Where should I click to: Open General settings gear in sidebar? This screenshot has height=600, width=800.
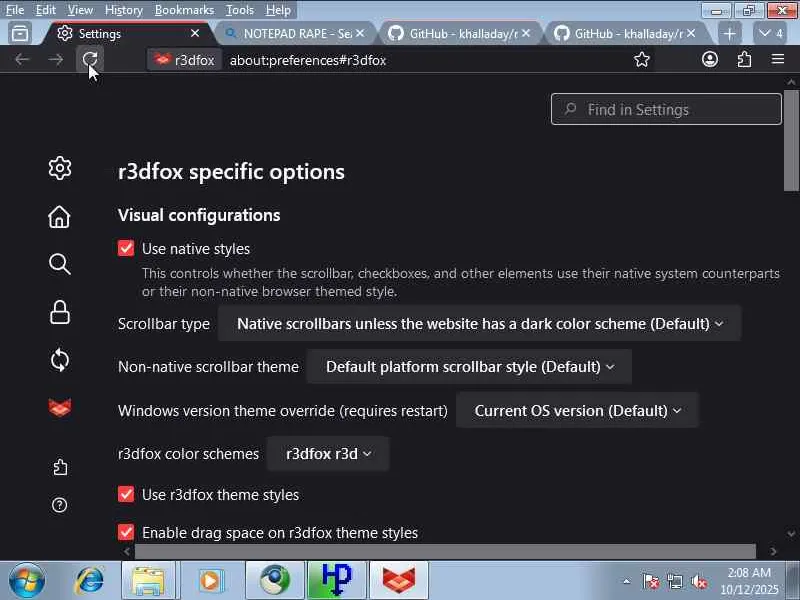[60, 168]
